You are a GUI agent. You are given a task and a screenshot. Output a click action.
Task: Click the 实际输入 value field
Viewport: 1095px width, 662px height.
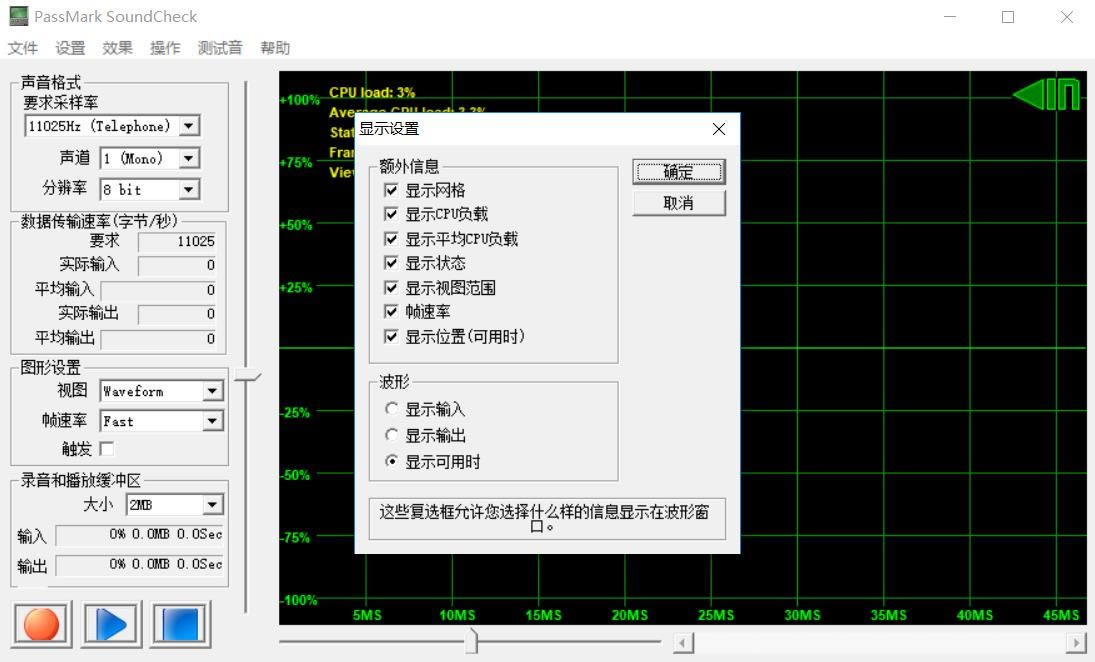(178, 265)
